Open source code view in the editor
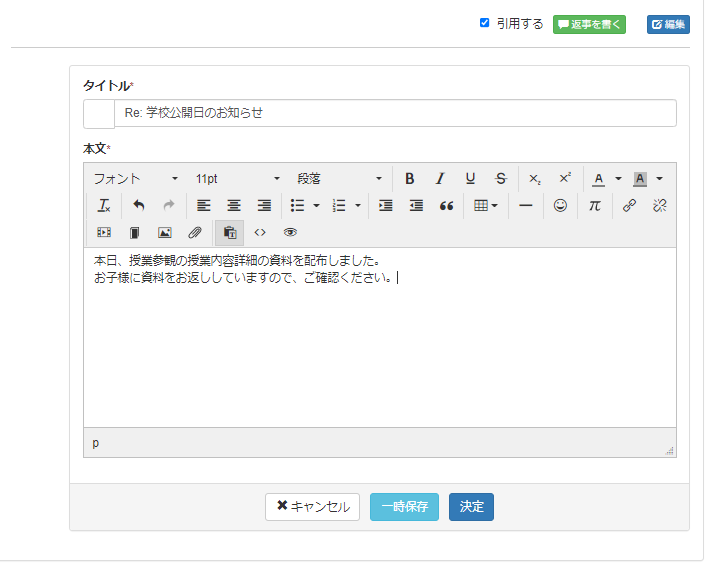This screenshot has width=710, height=565. (260, 233)
